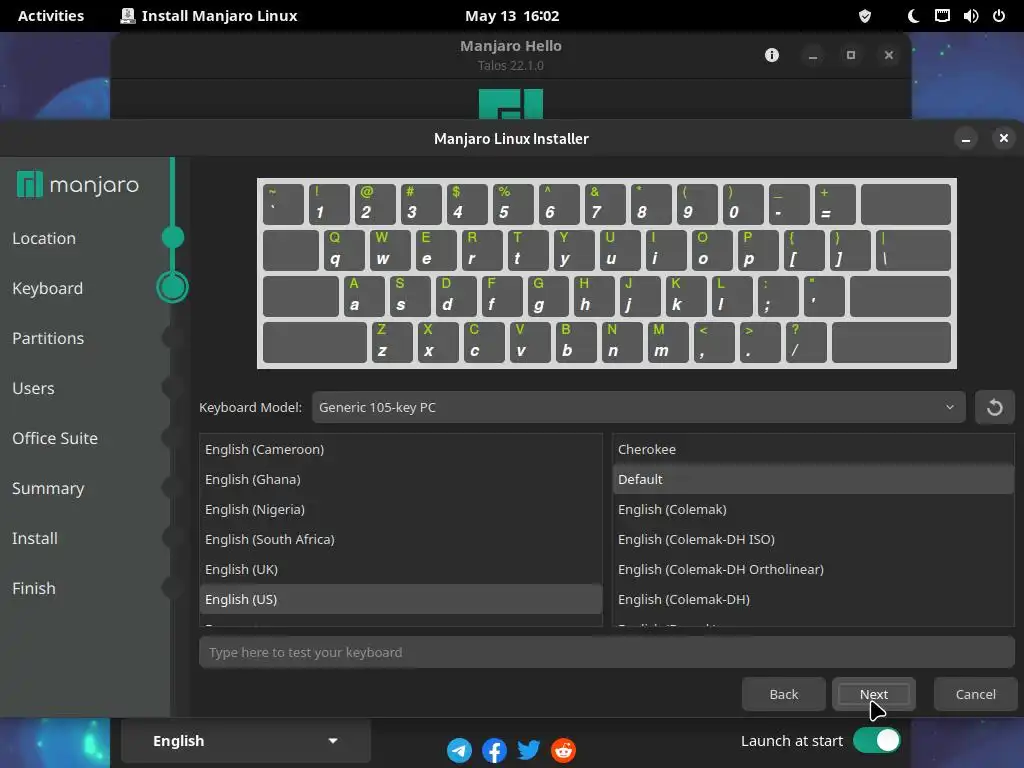Select the Partitions step in sidebar
1024x768 pixels.
(48, 338)
